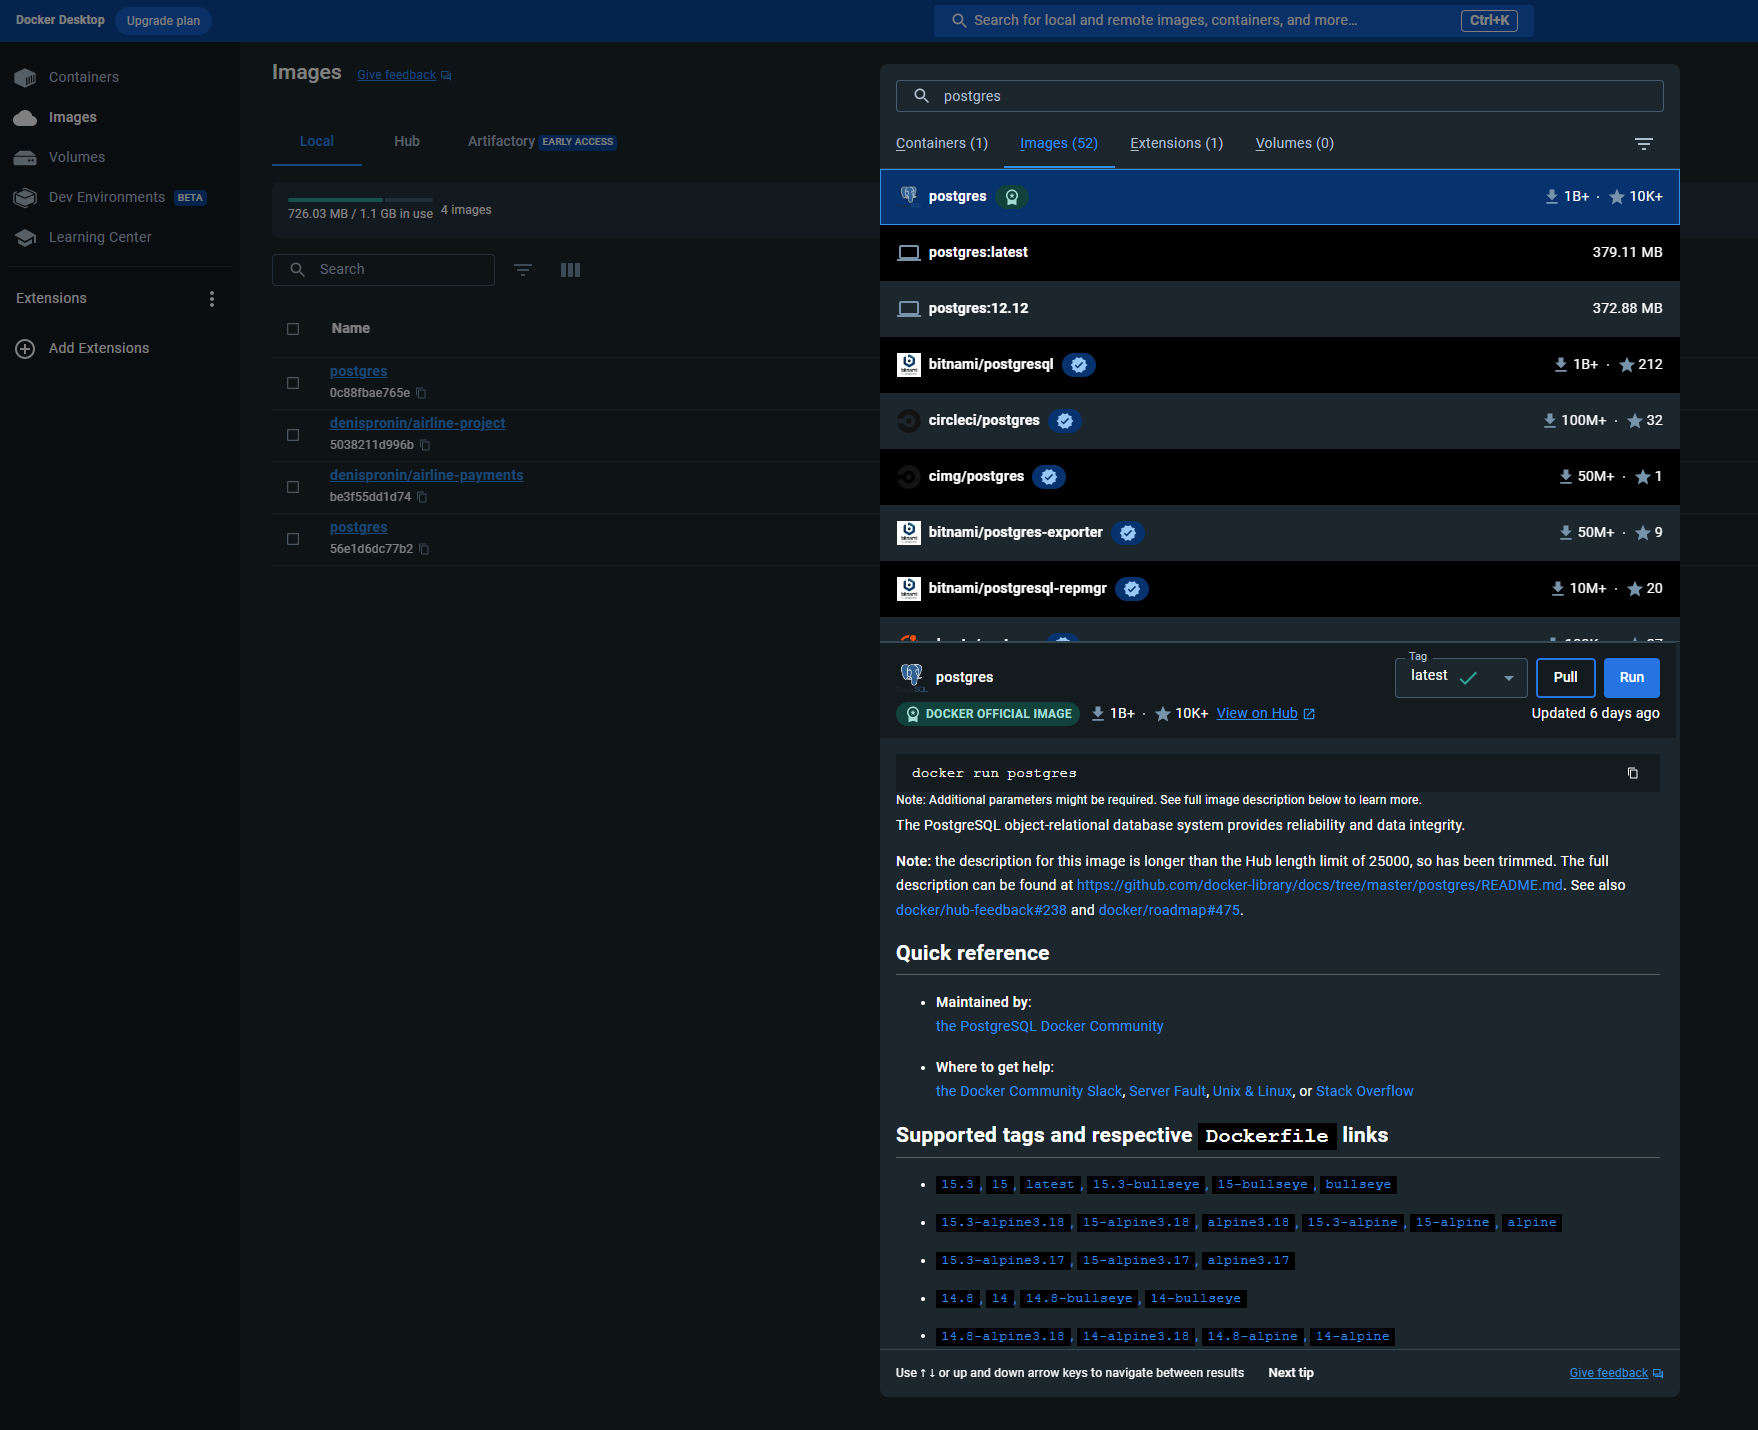Open the Dev Environments icon in sidebar
Viewport: 1758px width, 1430px height.
pos(25,198)
